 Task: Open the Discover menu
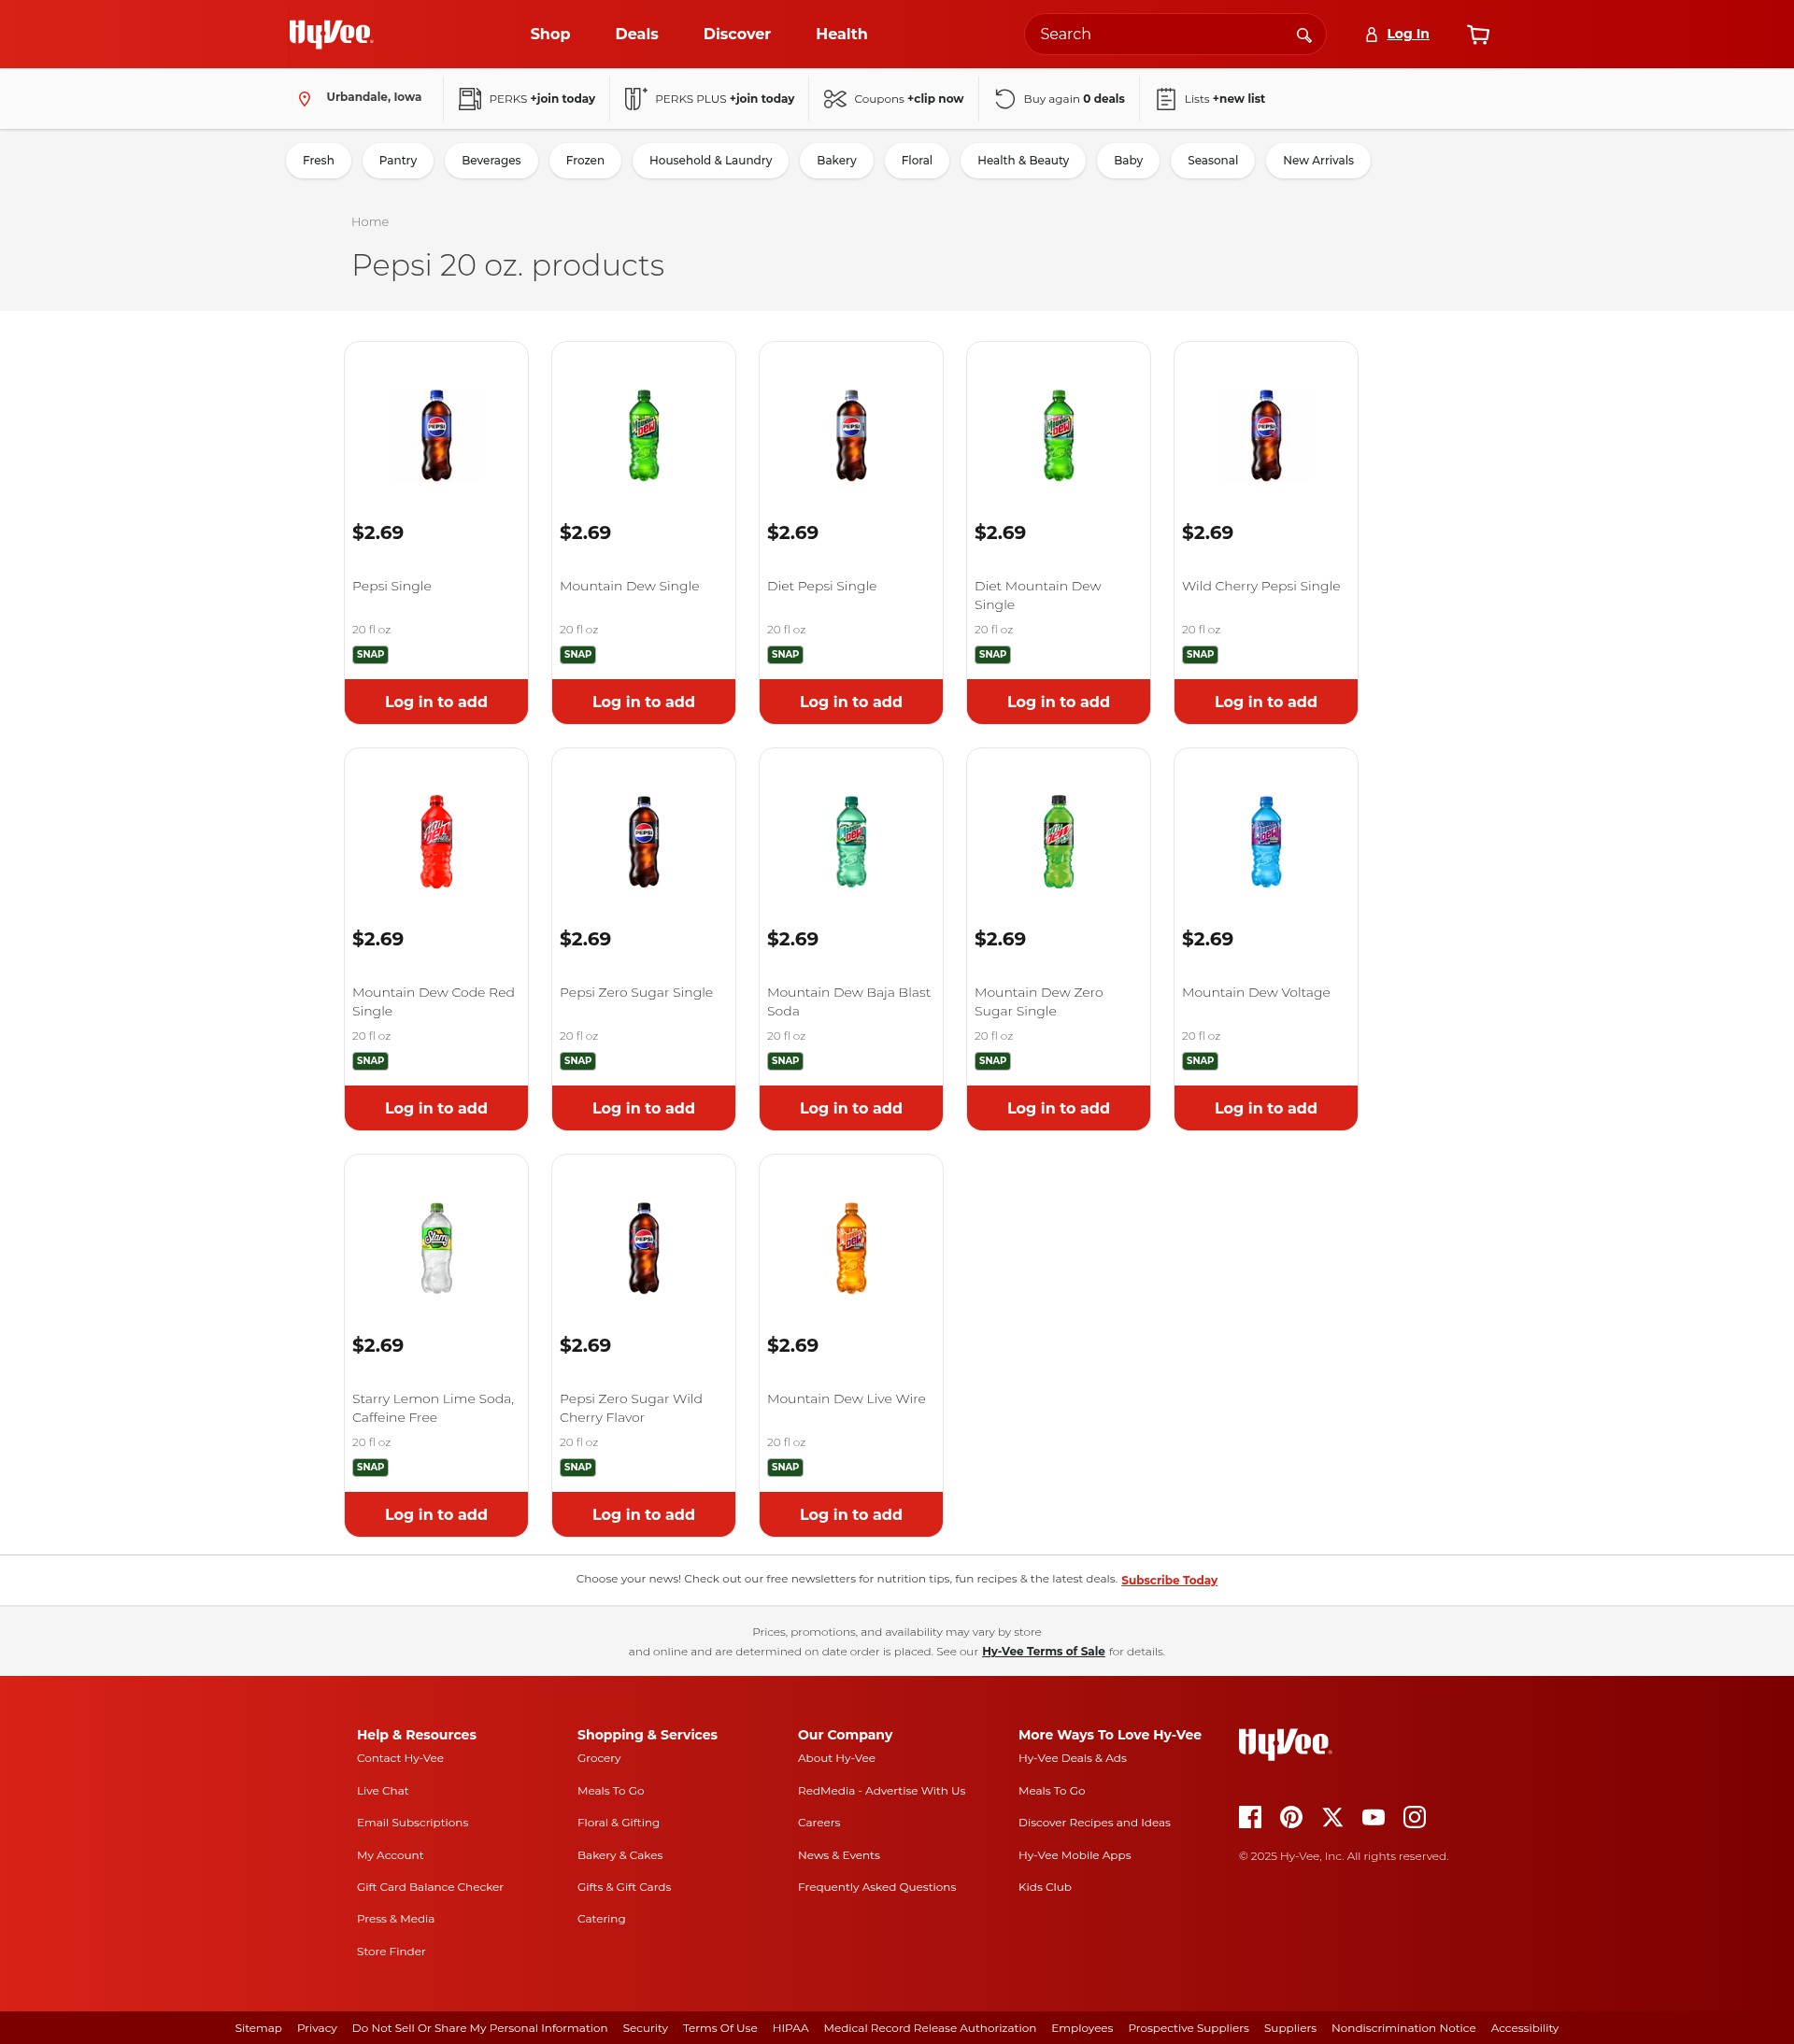[x=737, y=34]
